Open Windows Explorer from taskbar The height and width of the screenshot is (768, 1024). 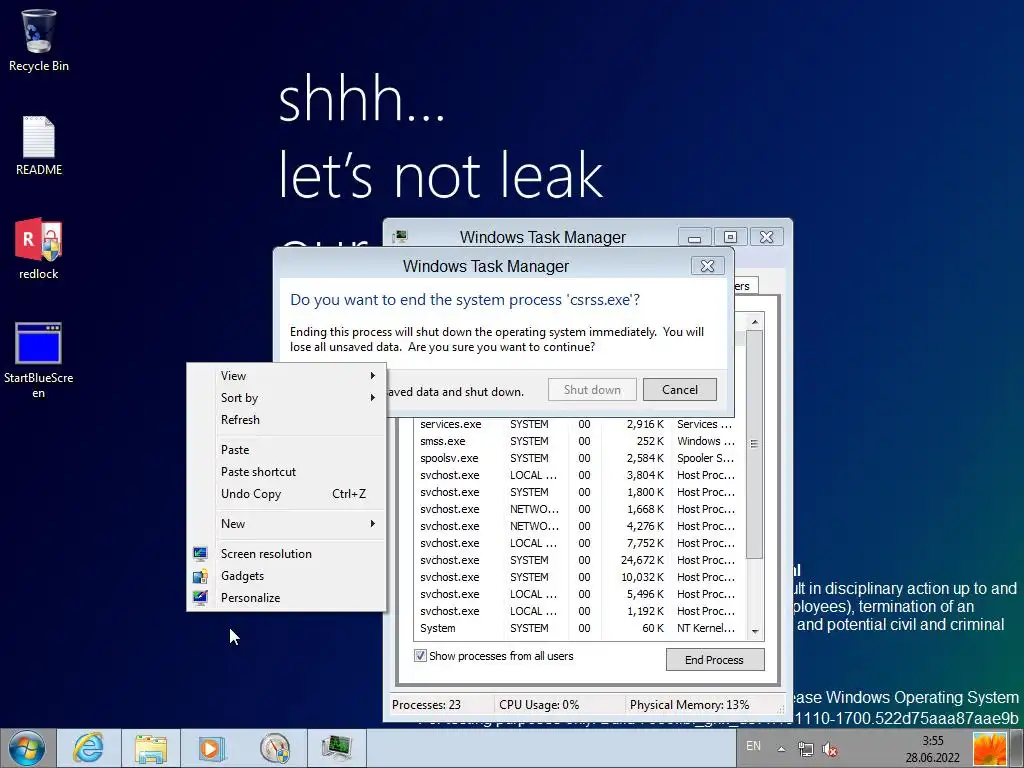[151, 748]
